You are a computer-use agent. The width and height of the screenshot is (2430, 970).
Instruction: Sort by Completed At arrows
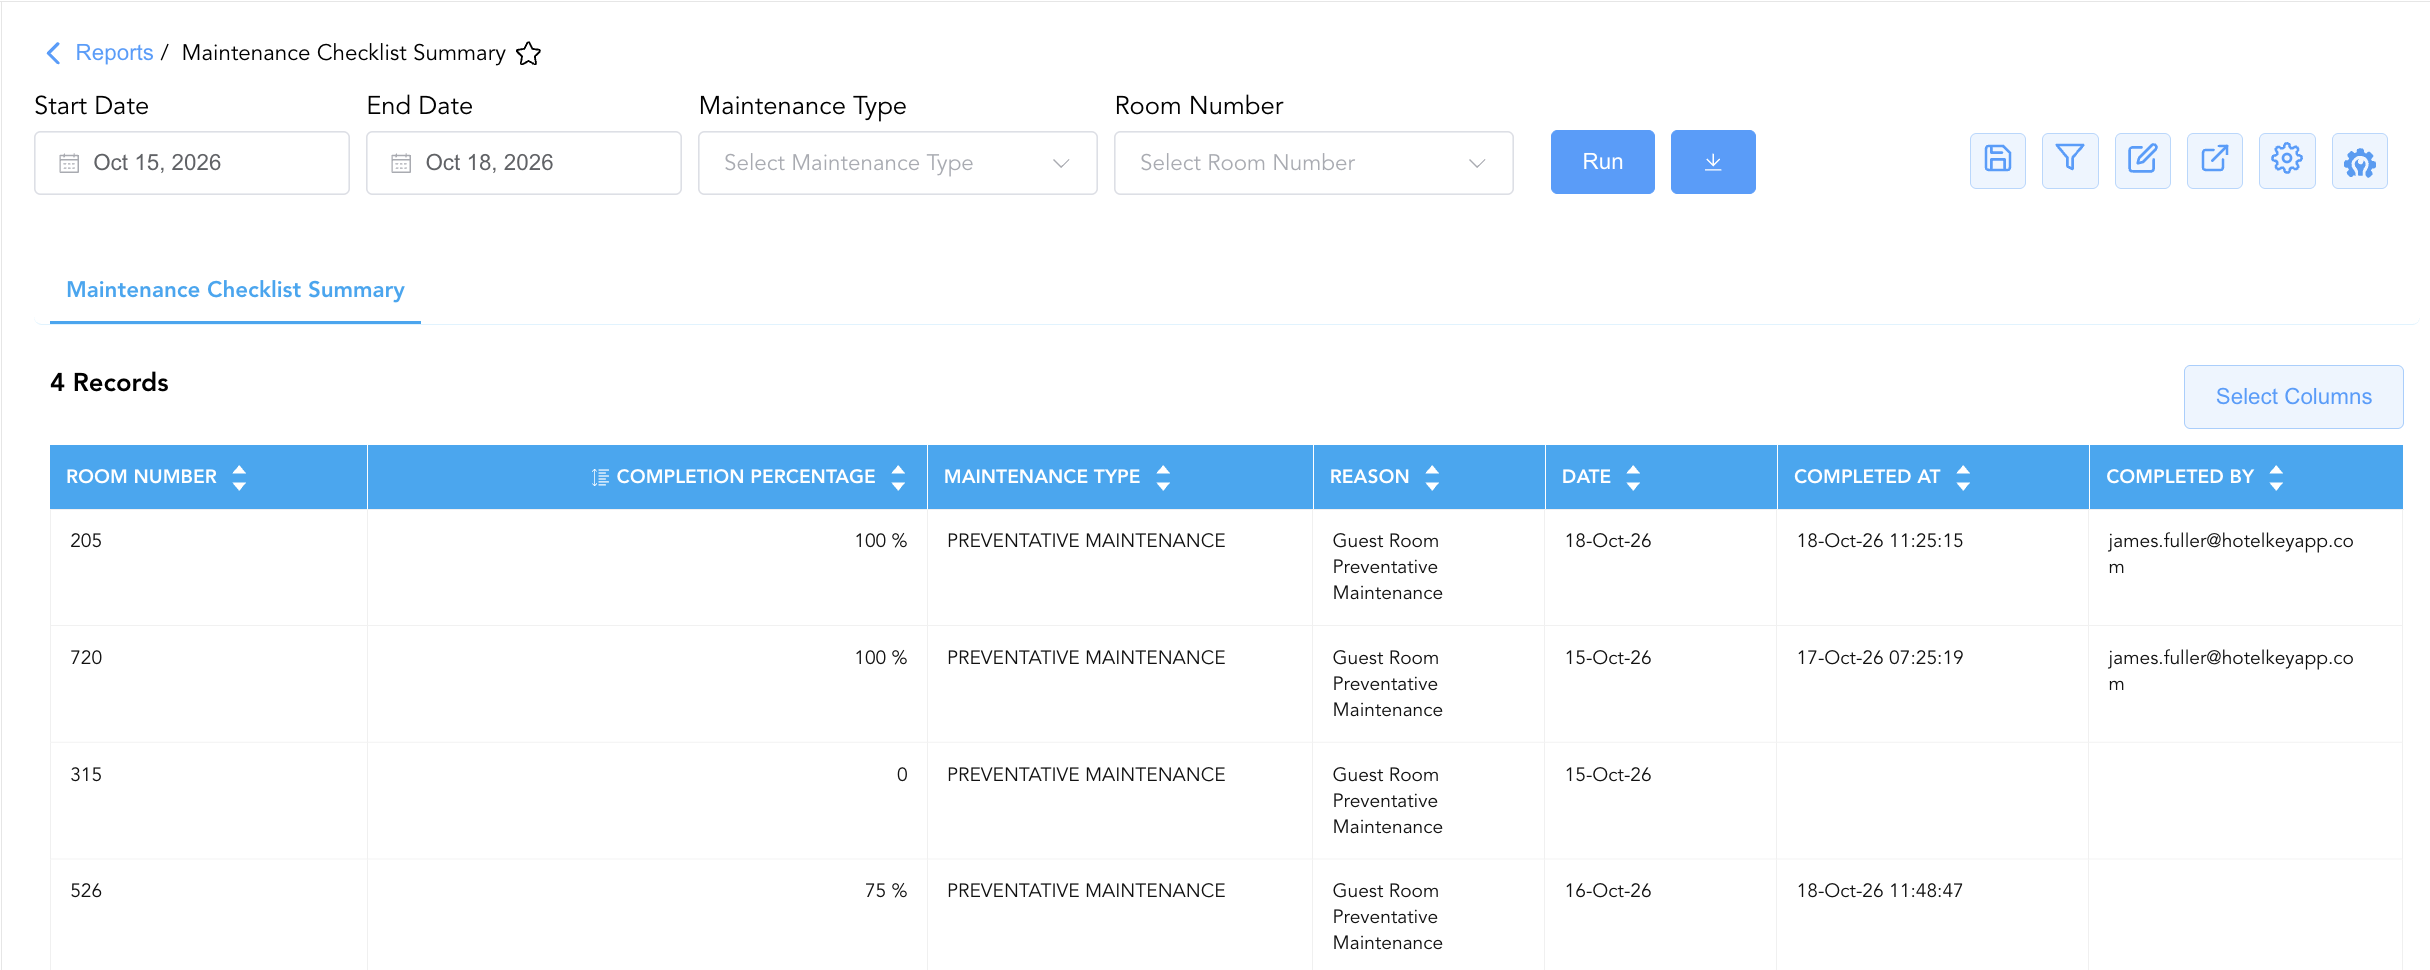pyautogui.click(x=1963, y=477)
